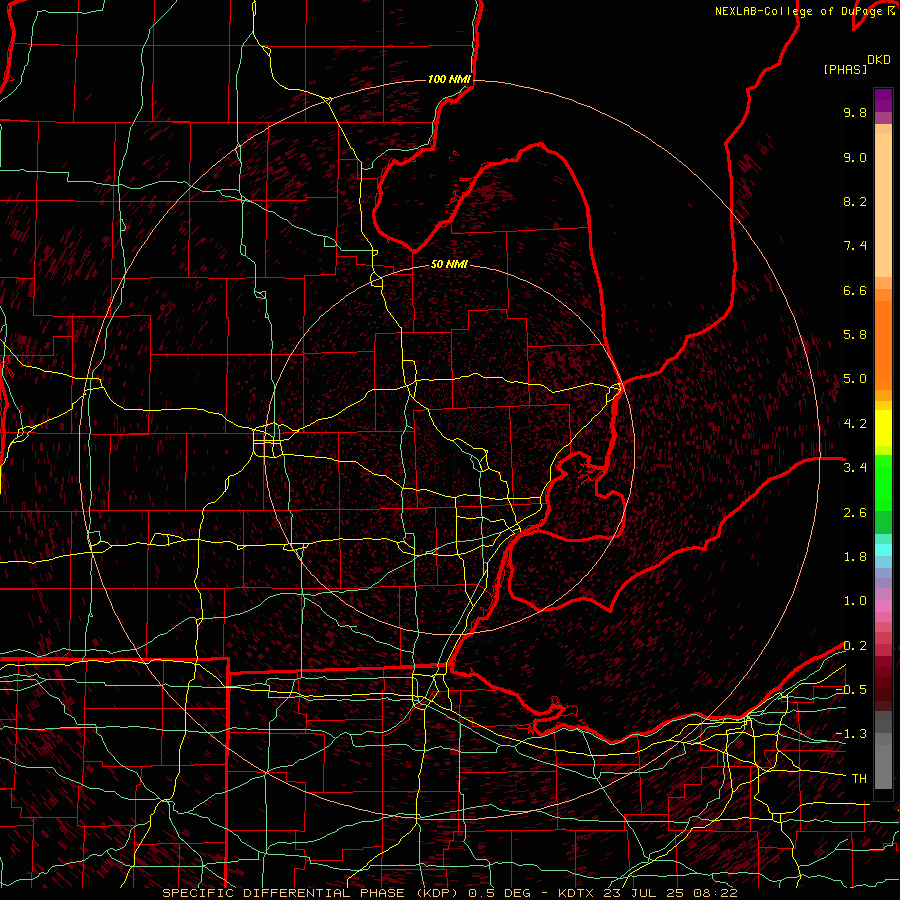900x900 pixels.
Task: Pick the pink segment of the color bar
Action: [883, 606]
